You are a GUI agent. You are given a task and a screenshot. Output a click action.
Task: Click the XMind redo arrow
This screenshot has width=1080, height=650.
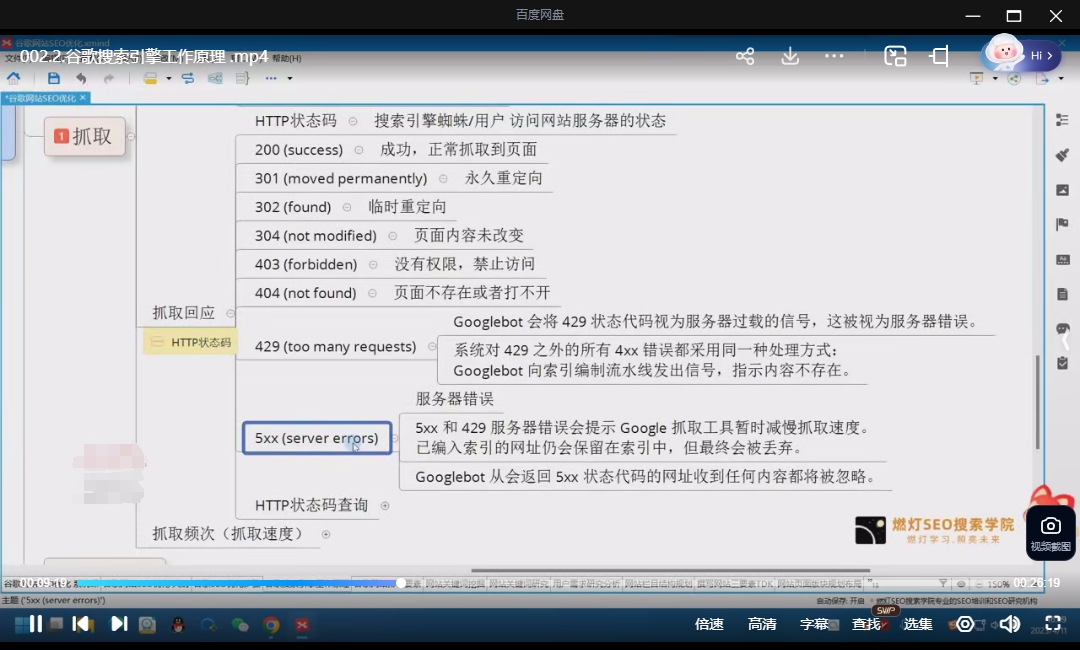(x=109, y=78)
